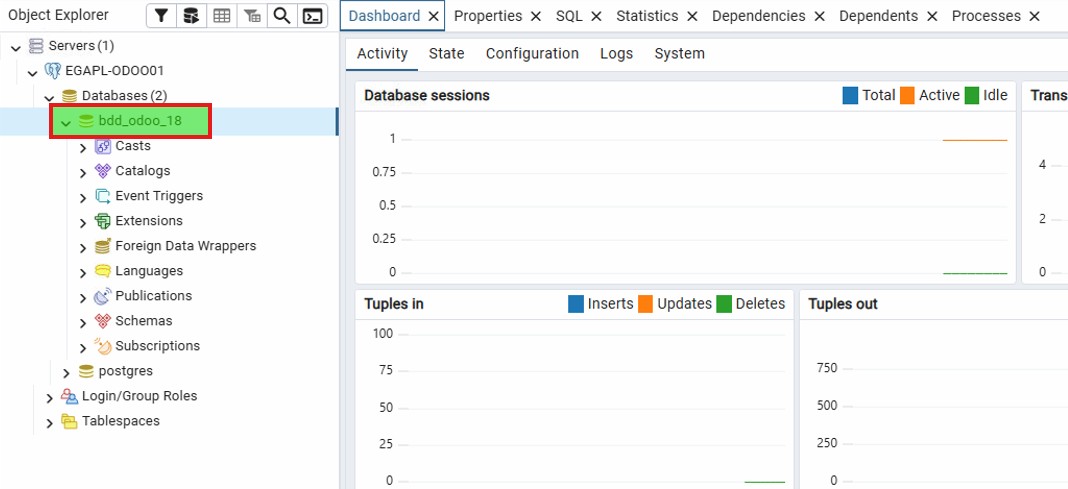
Task: Click the orange Active legend swatch
Action: (907, 96)
